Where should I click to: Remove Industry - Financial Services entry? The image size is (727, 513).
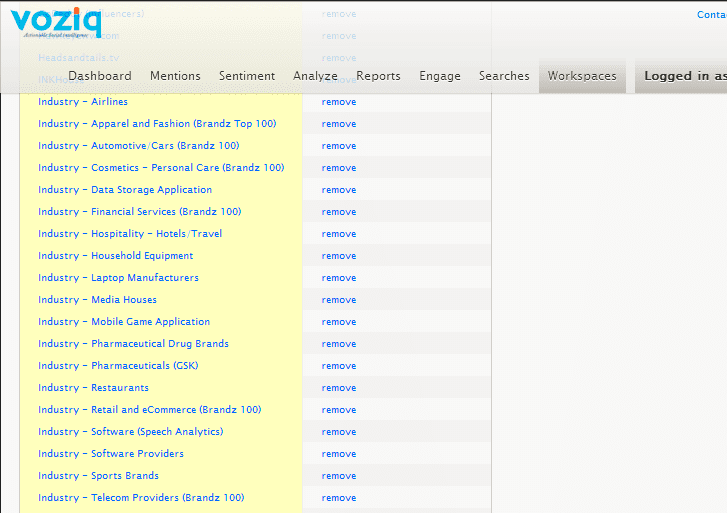(x=338, y=212)
